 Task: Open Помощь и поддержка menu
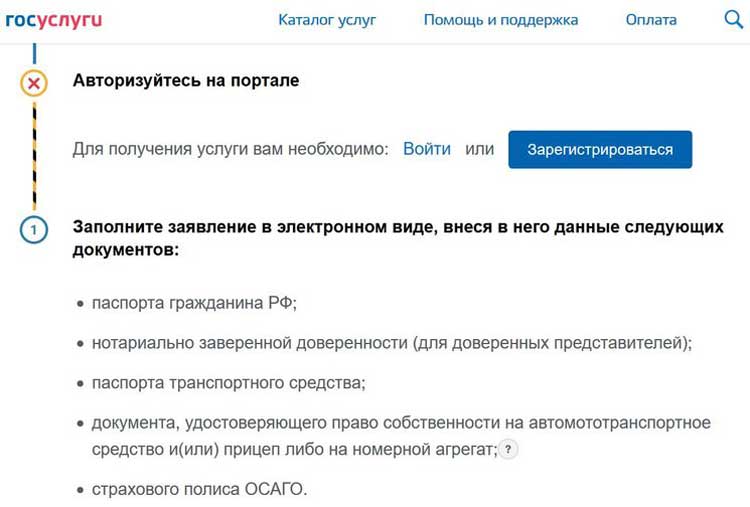point(501,20)
